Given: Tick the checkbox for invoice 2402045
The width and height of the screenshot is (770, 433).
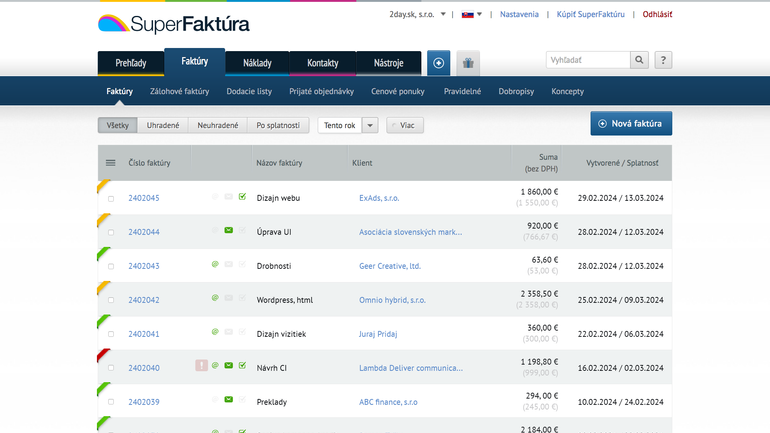Looking at the screenshot, I should (x=111, y=198).
